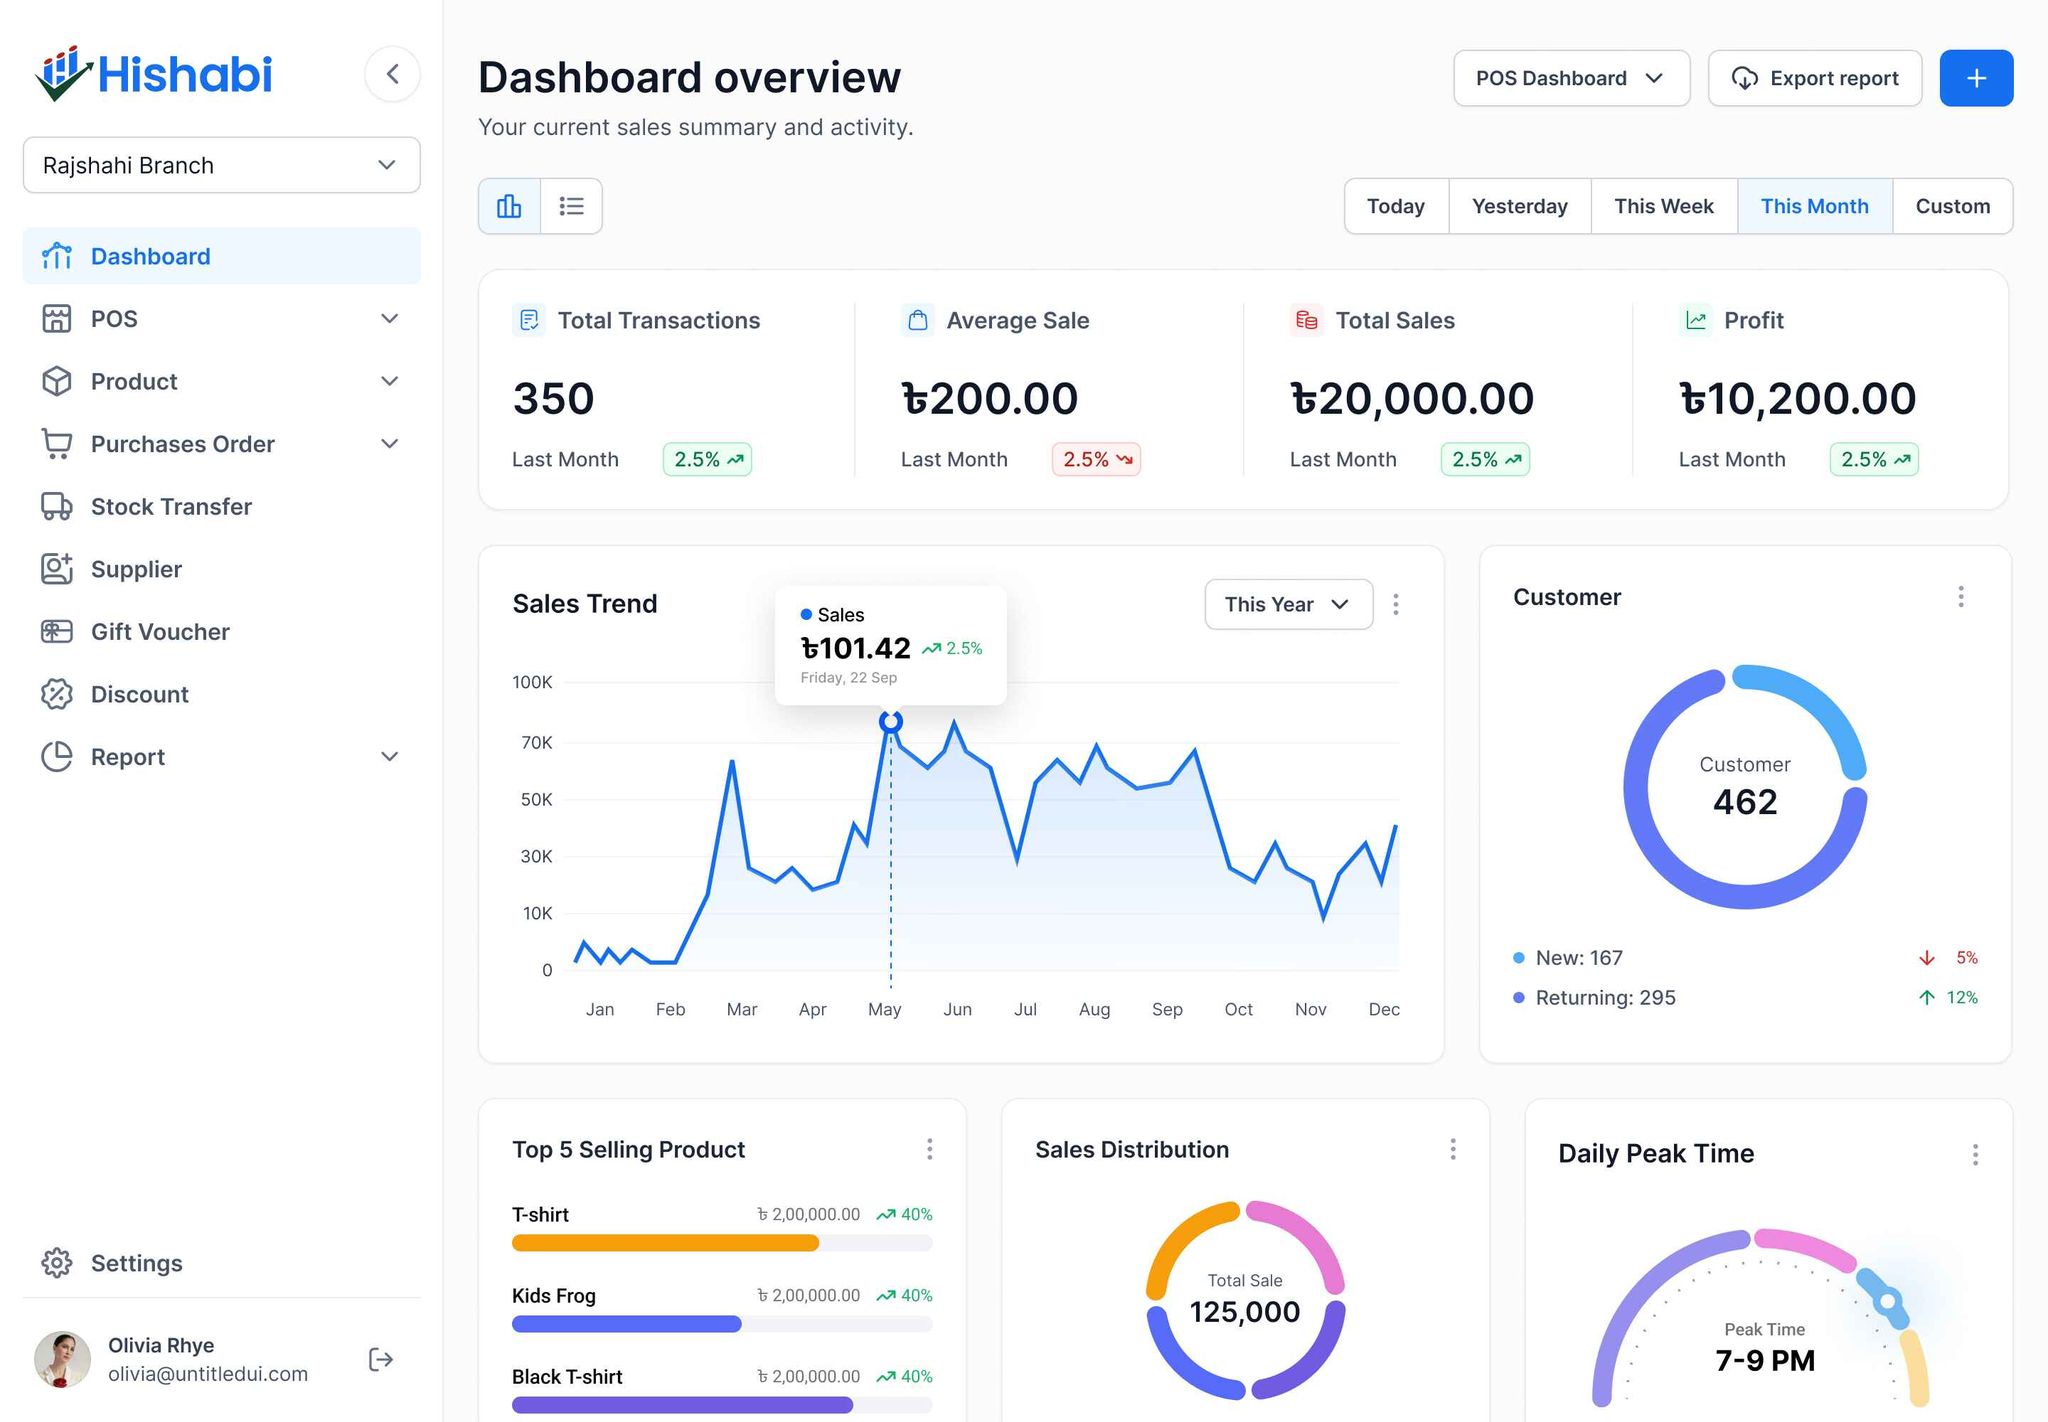Switch to chart view in the view toggle
The image size is (2048, 1422).
click(509, 205)
